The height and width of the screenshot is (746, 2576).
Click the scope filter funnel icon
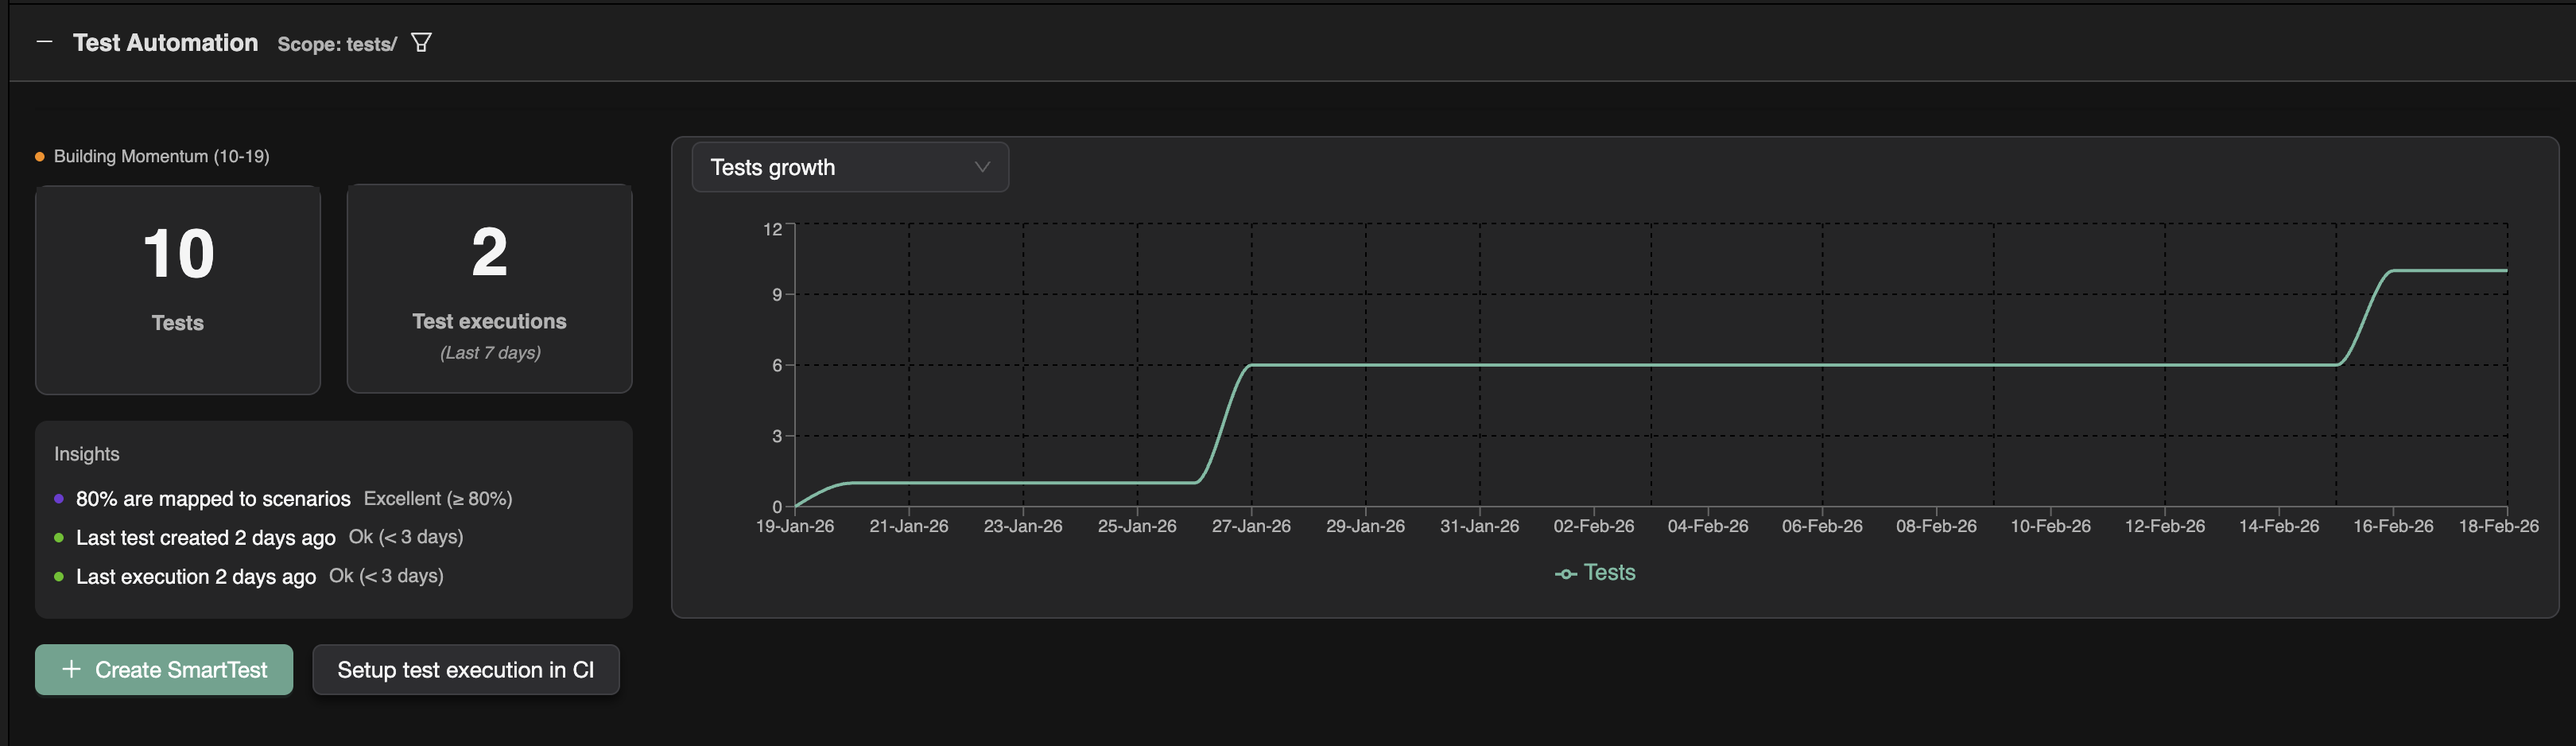(x=421, y=43)
